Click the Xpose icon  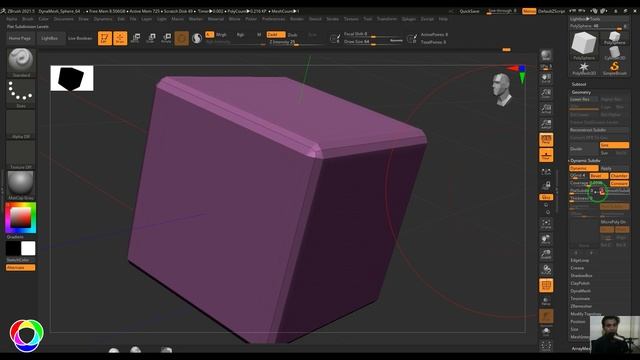point(546,346)
